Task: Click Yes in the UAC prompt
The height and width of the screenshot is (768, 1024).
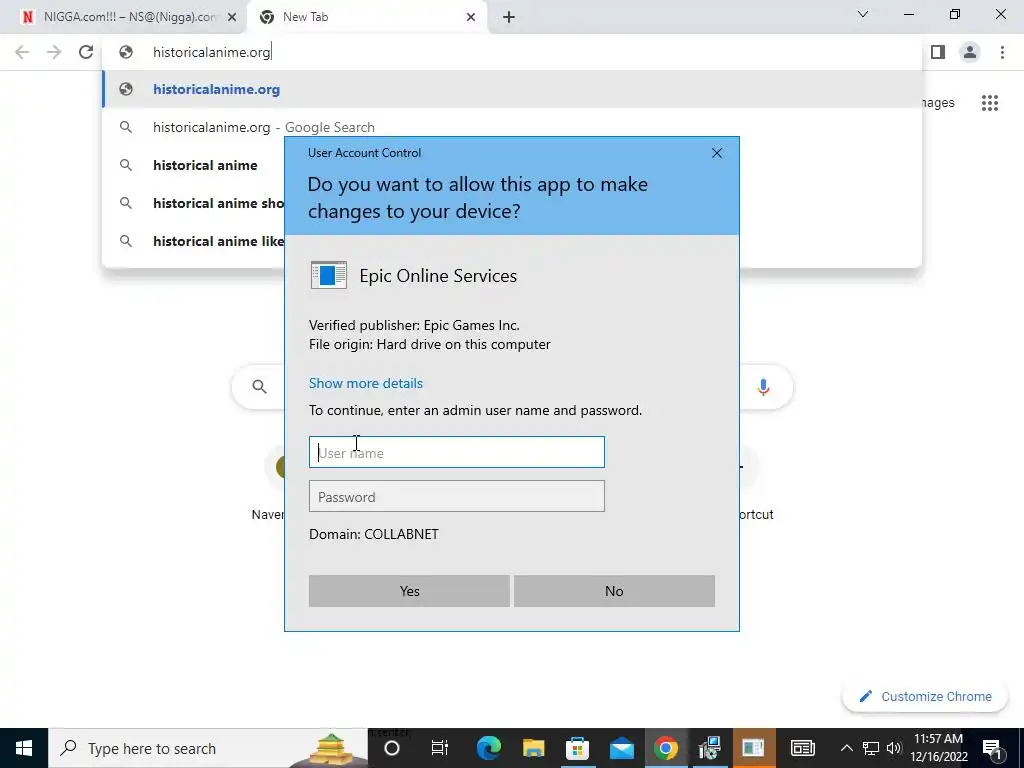Action: pyautogui.click(x=409, y=591)
